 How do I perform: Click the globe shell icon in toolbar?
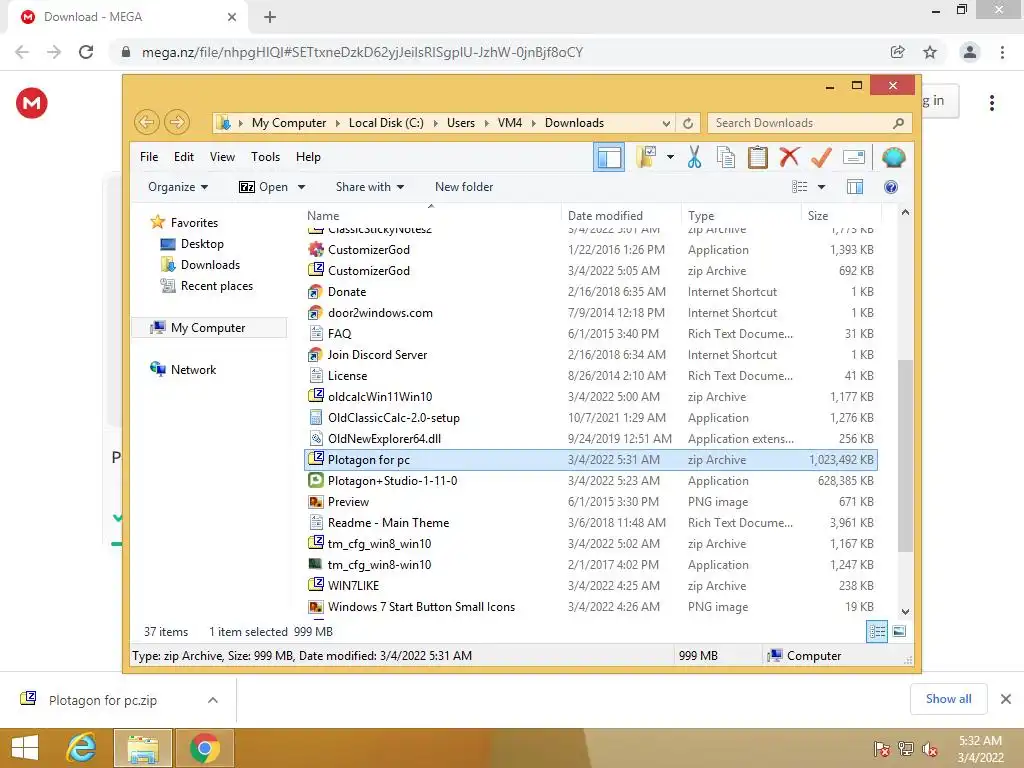pyautogui.click(x=893, y=157)
